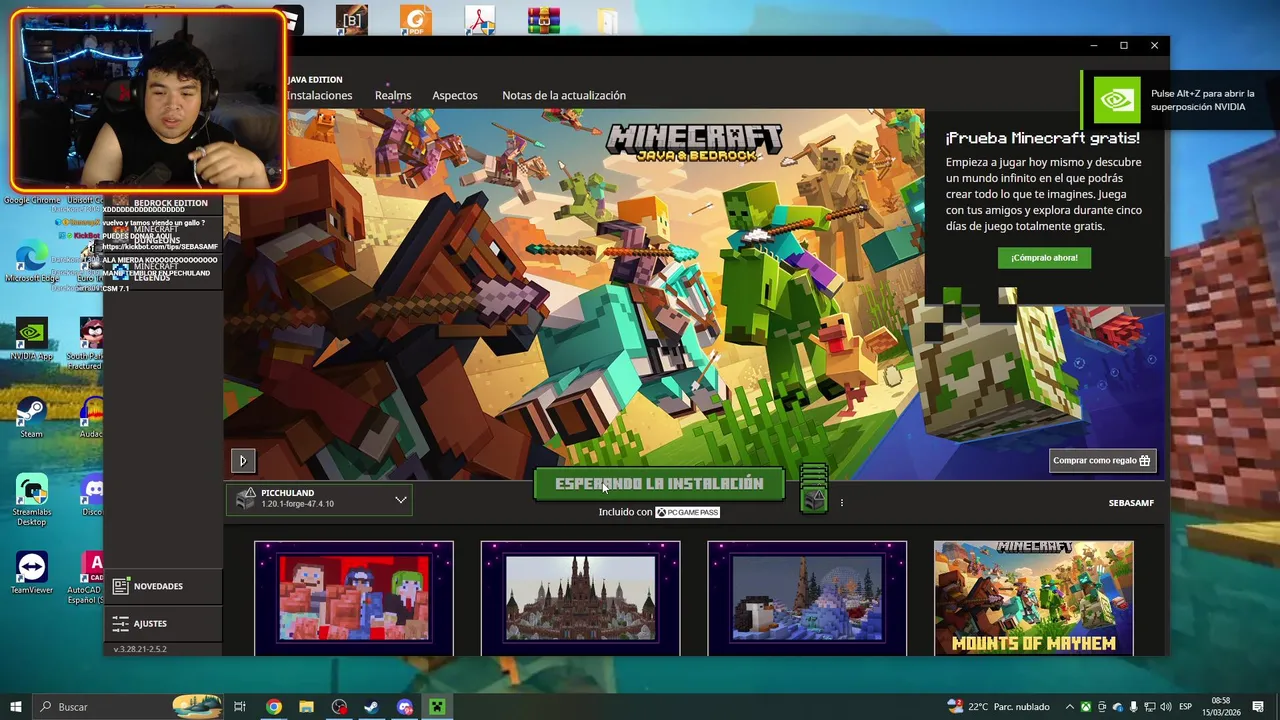This screenshot has height=720, width=1280.
Task: Open Steam from the taskbar
Action: pos(371,707)
